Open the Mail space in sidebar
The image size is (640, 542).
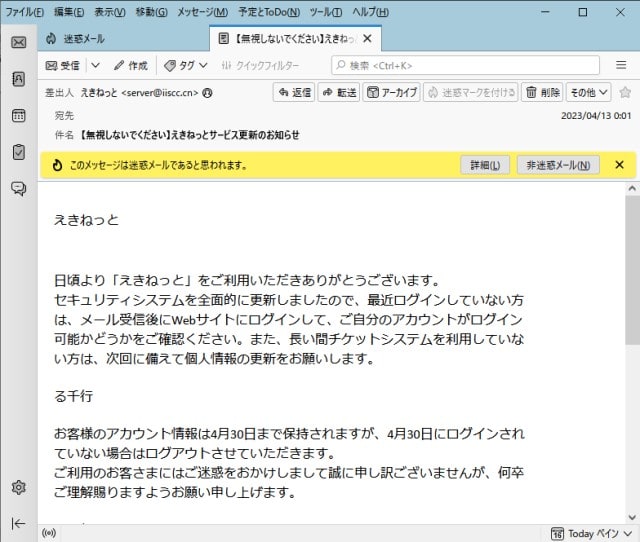(19, 42)
